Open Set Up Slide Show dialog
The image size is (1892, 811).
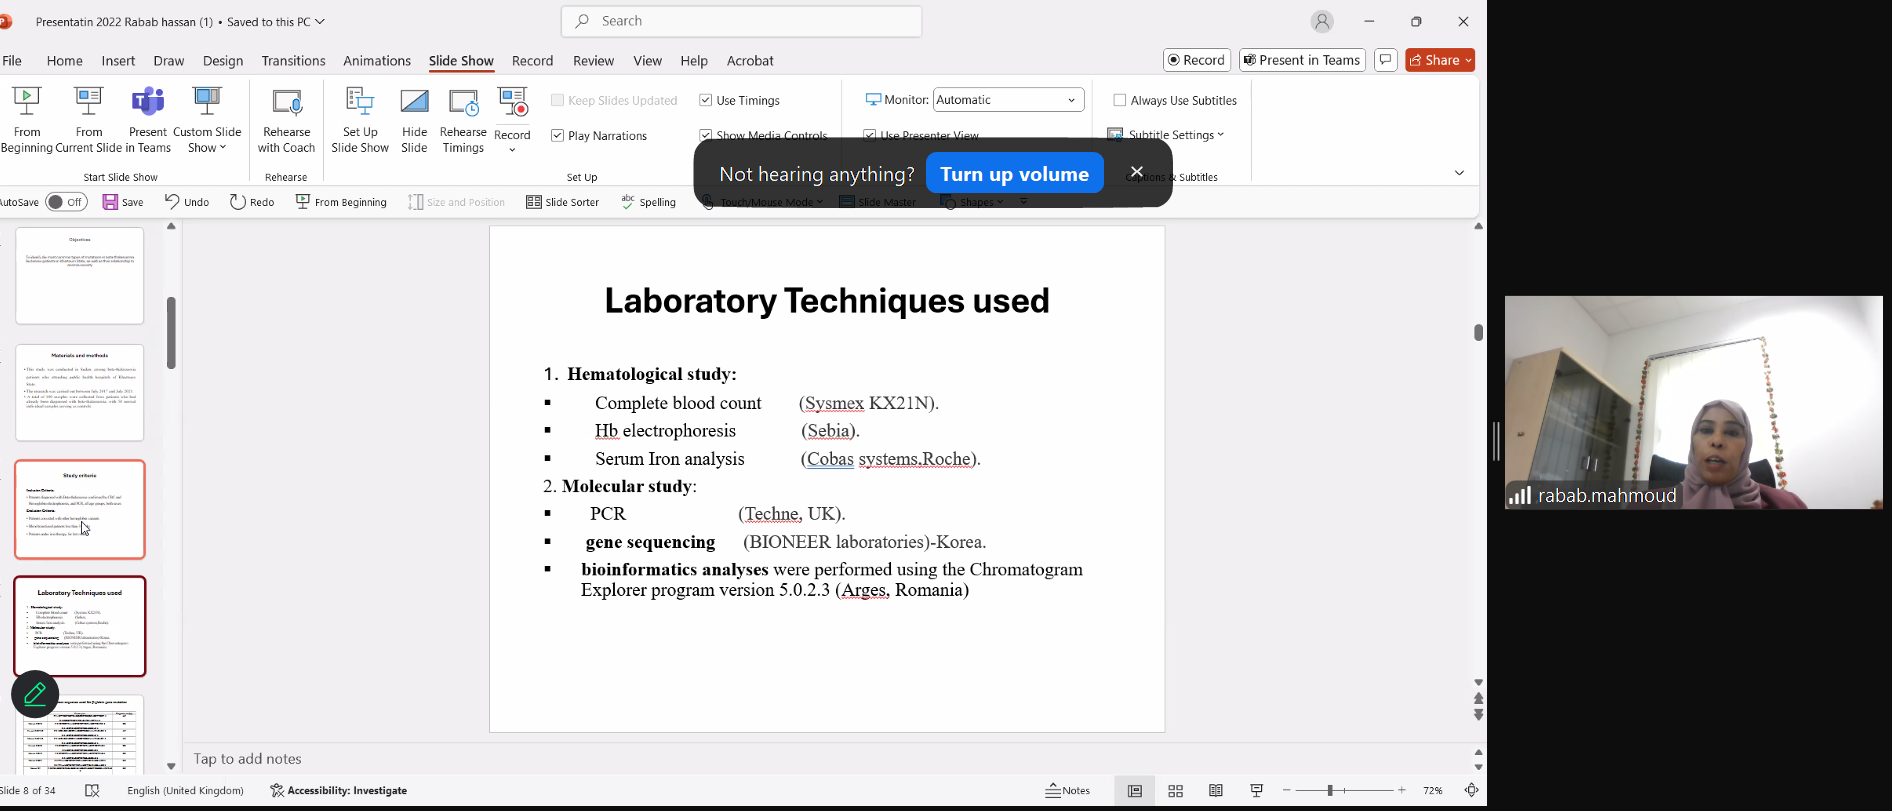coord(360,120)
